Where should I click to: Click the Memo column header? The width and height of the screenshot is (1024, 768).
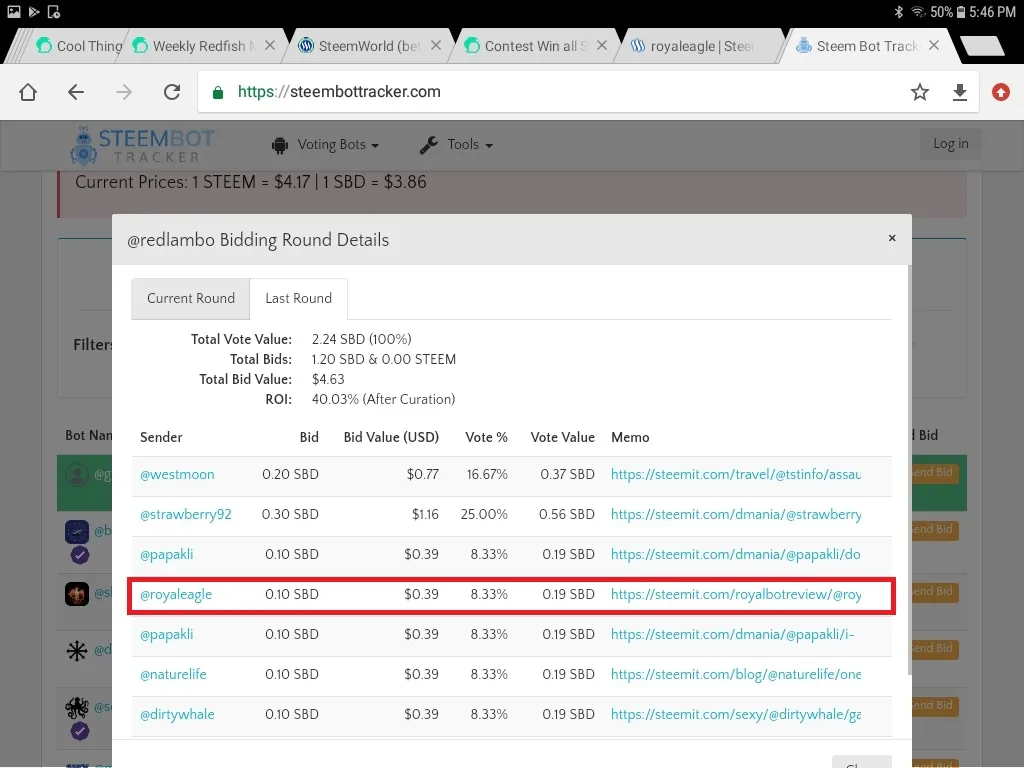pos(630,438)
